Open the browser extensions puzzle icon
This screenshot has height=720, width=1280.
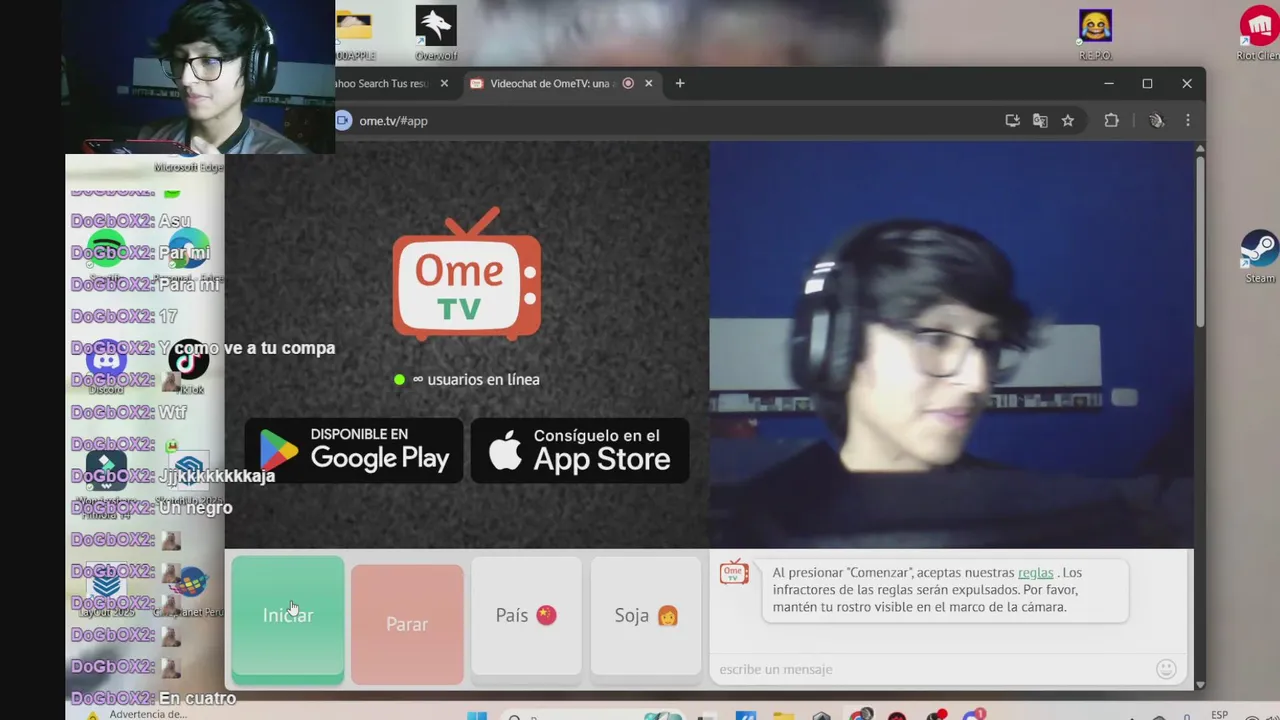[x=1111, y=121]
